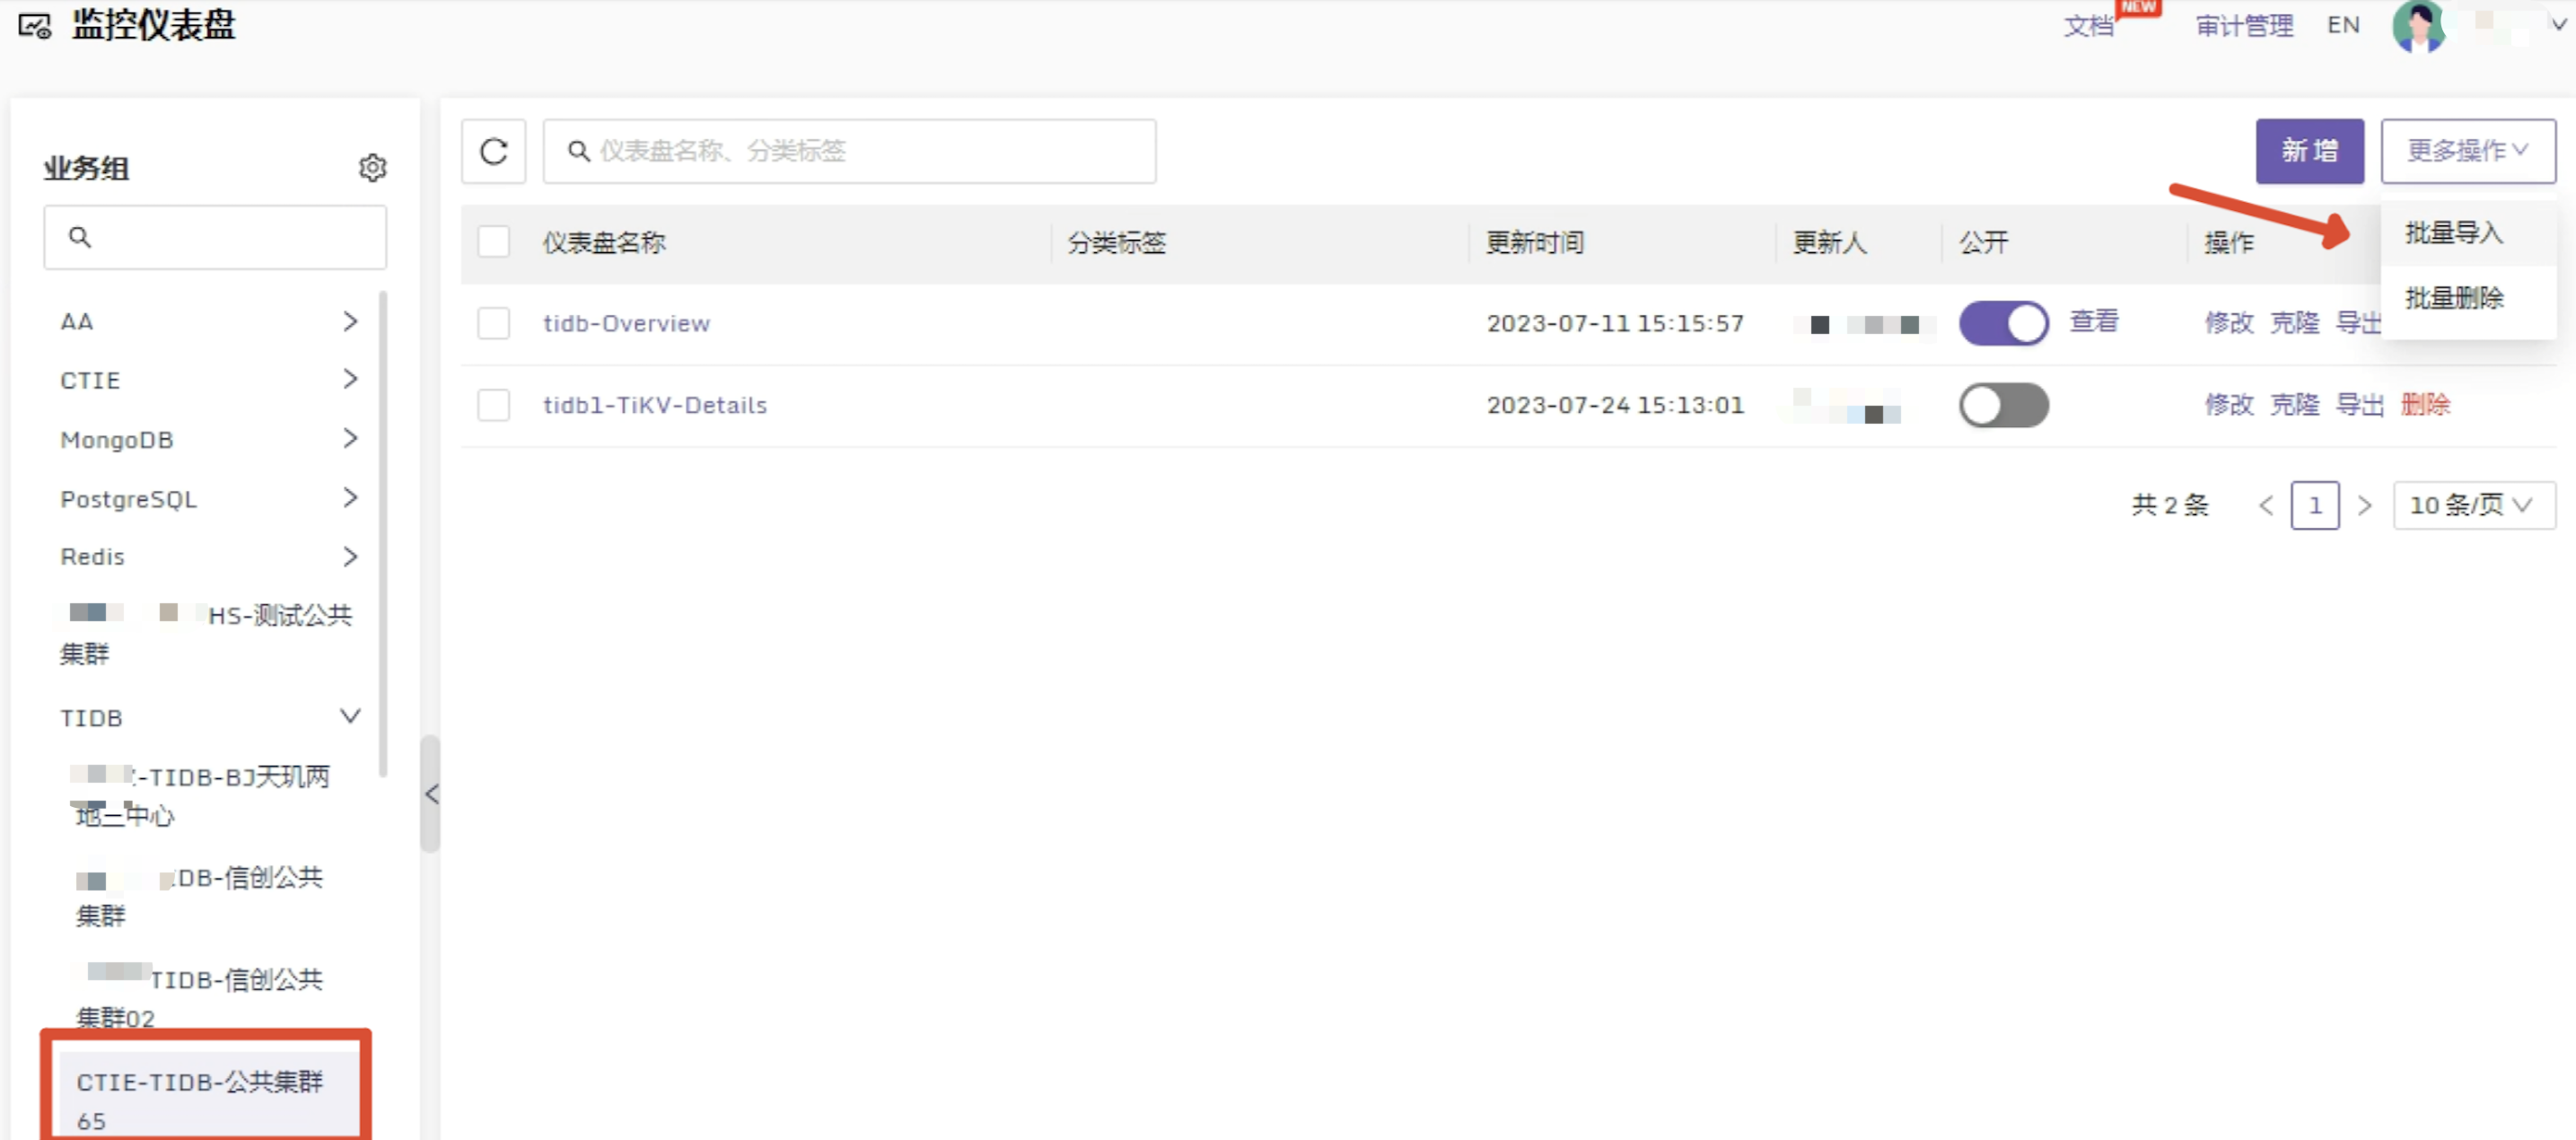Collapse sidebar using the panel arrow handle
Viewport: 2576px width, 1140px height.
431,794
